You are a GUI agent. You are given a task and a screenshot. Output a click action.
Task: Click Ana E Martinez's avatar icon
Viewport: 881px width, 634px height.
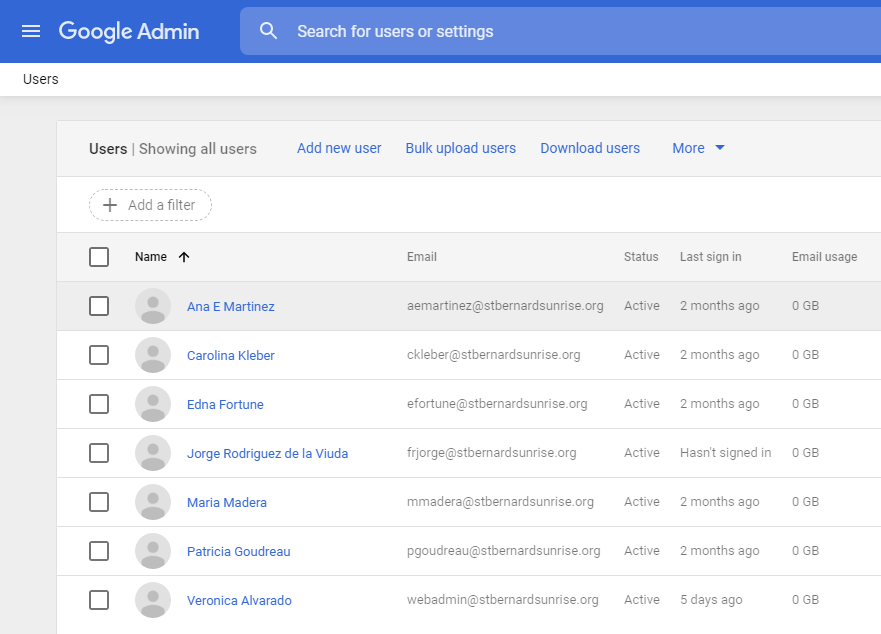(153, 306)
